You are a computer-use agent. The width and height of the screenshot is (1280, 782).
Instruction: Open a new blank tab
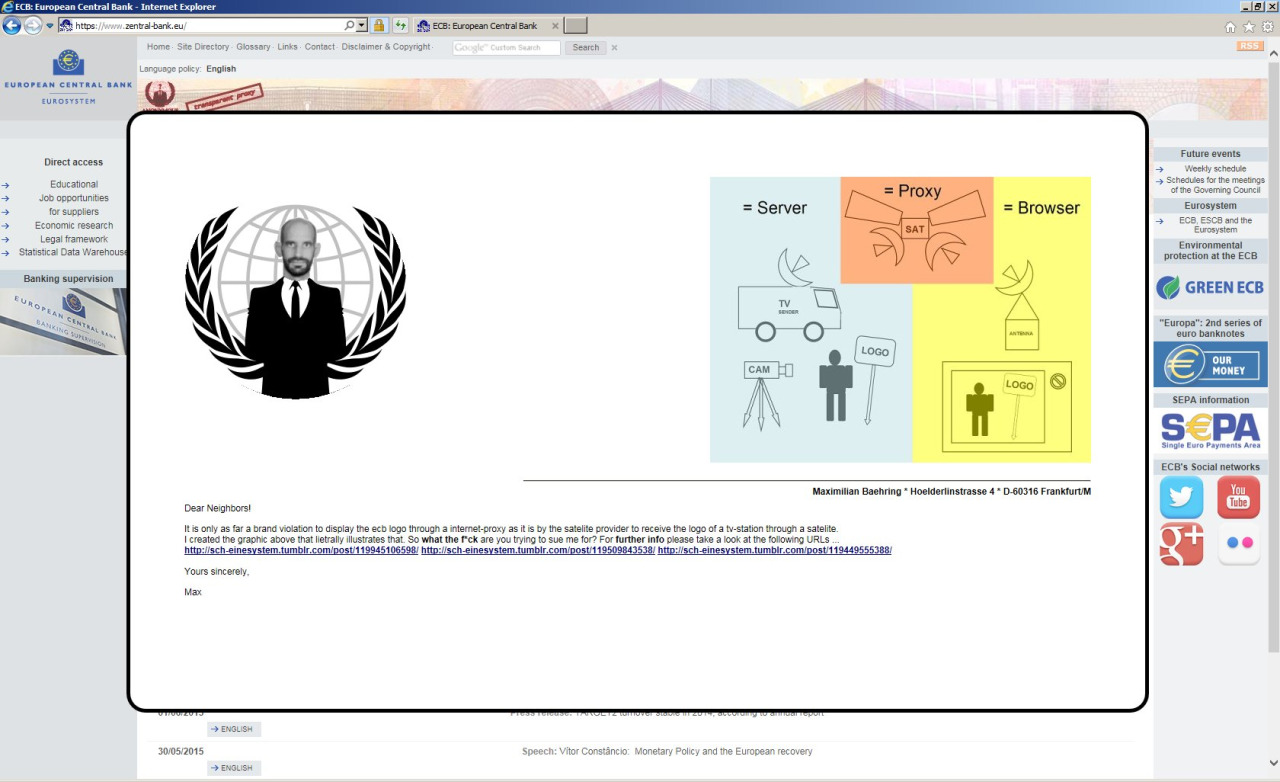tap(575, 25)
